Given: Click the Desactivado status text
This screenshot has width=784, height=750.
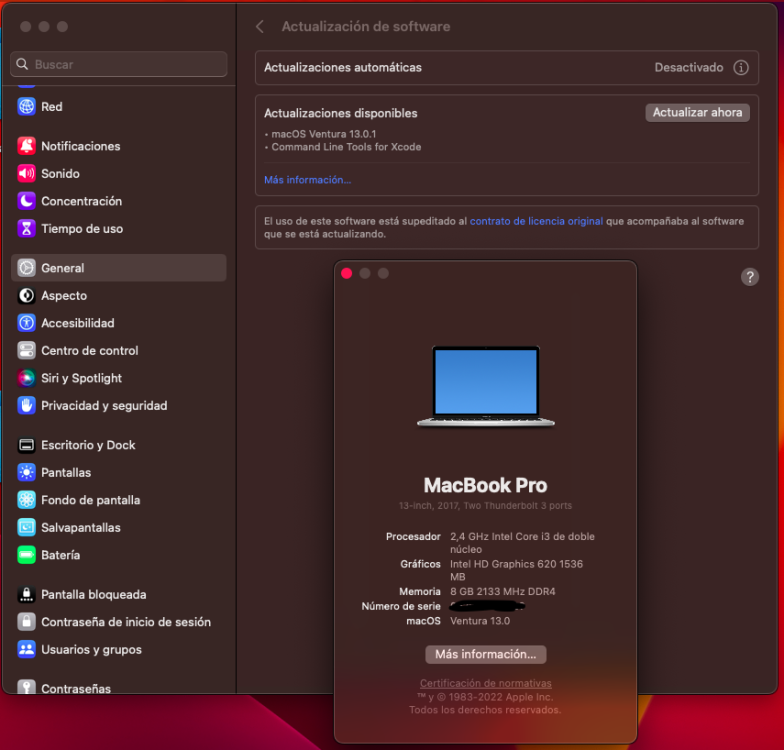Looking at the screenshot, I should click(689, 68).
